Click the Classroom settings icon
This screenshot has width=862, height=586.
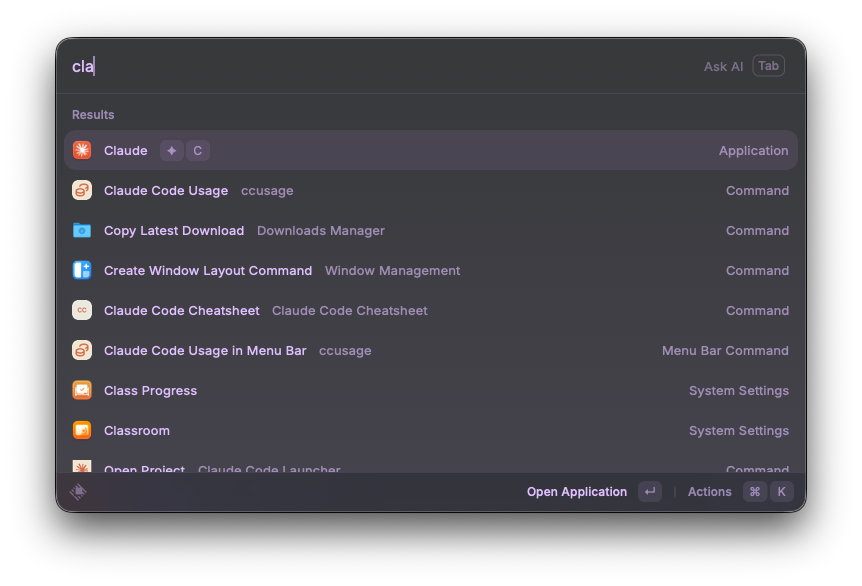[x=82, y=430]
